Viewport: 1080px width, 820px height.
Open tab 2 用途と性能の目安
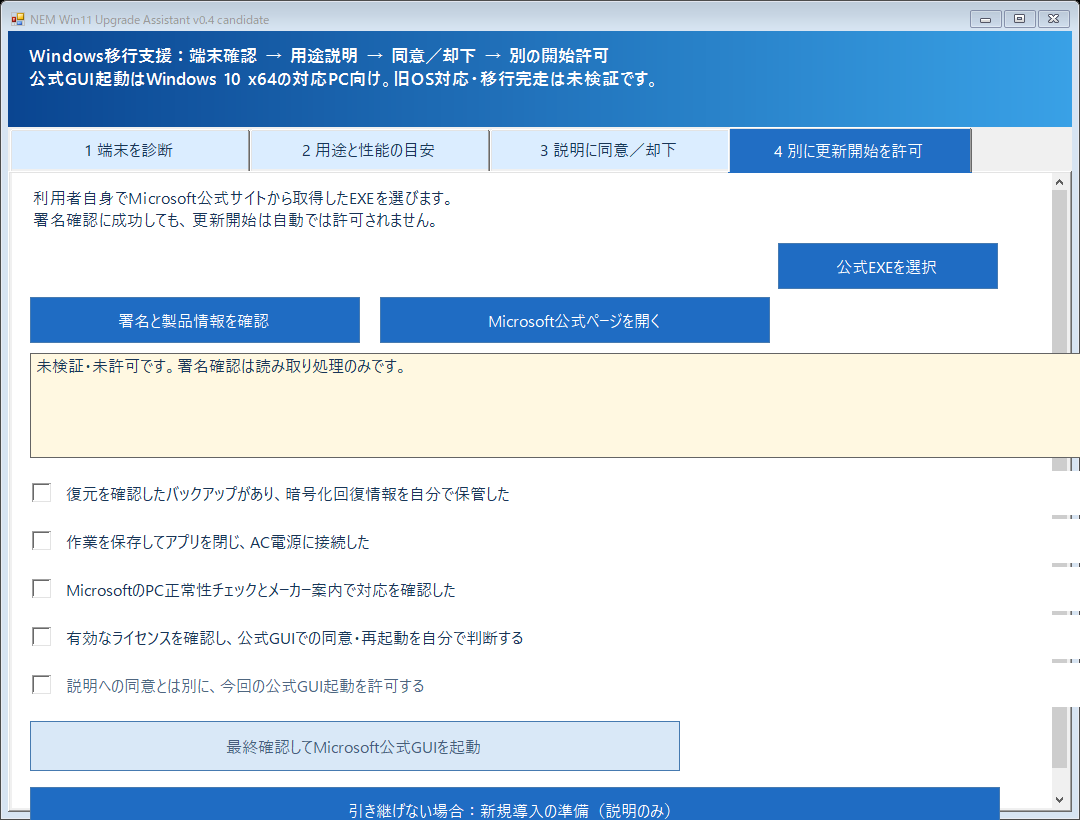tap(368, 150)
